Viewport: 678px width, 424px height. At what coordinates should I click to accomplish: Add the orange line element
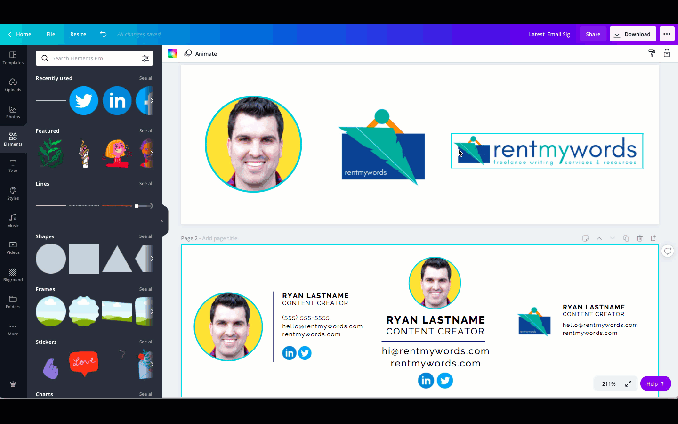pyautogui.click(x=117, y=206)
